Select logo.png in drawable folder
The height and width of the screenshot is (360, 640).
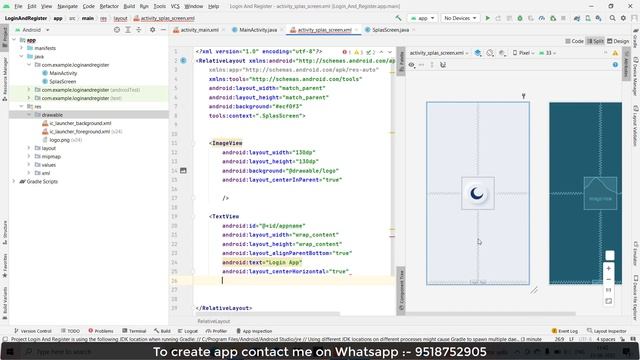point(59,140)
